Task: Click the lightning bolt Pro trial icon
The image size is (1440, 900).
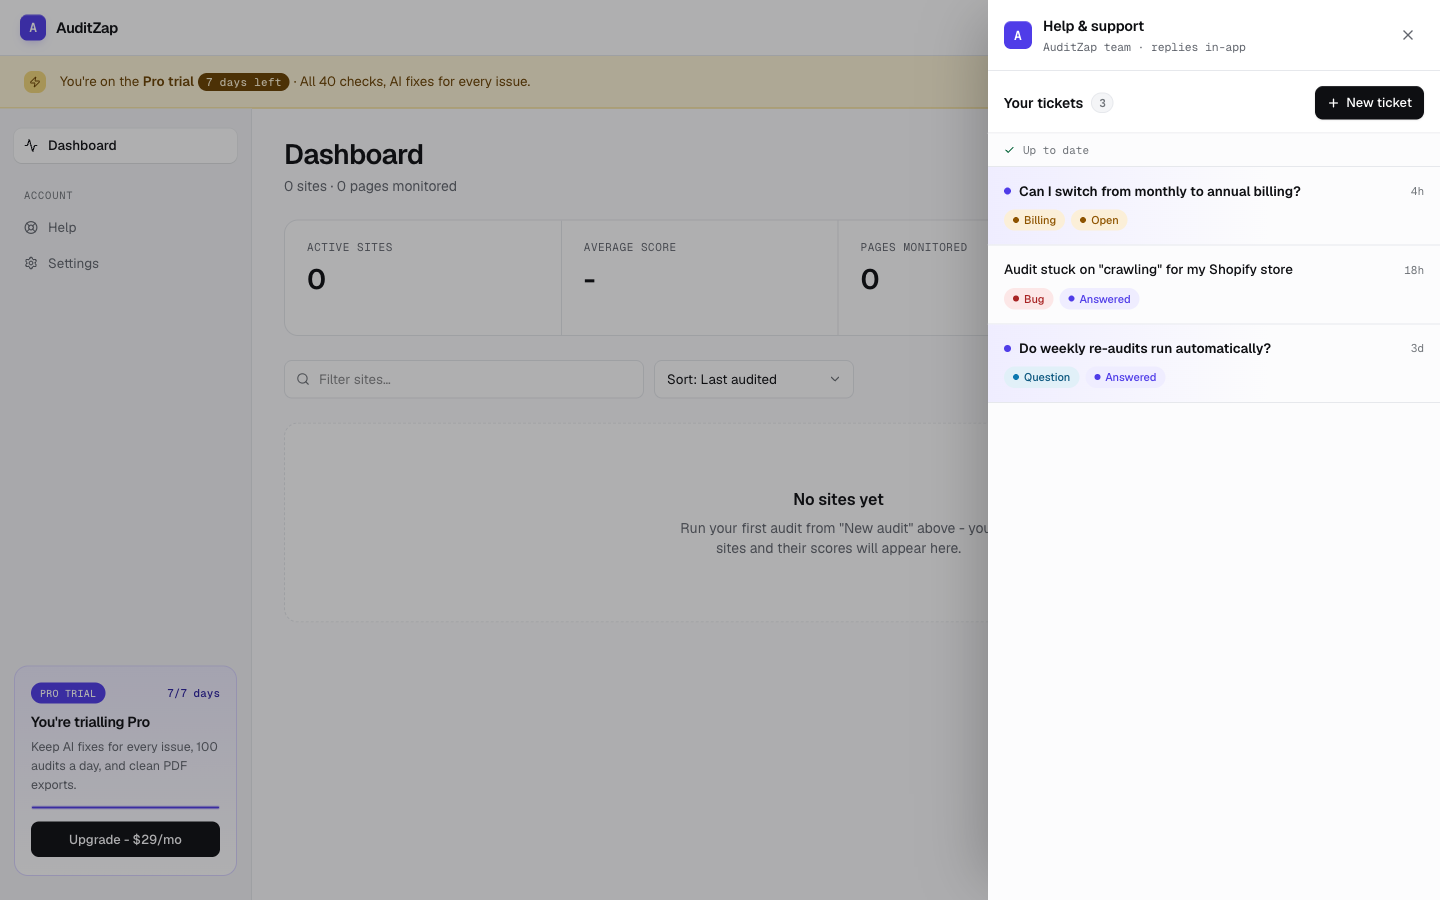Action: coord(35,82)
